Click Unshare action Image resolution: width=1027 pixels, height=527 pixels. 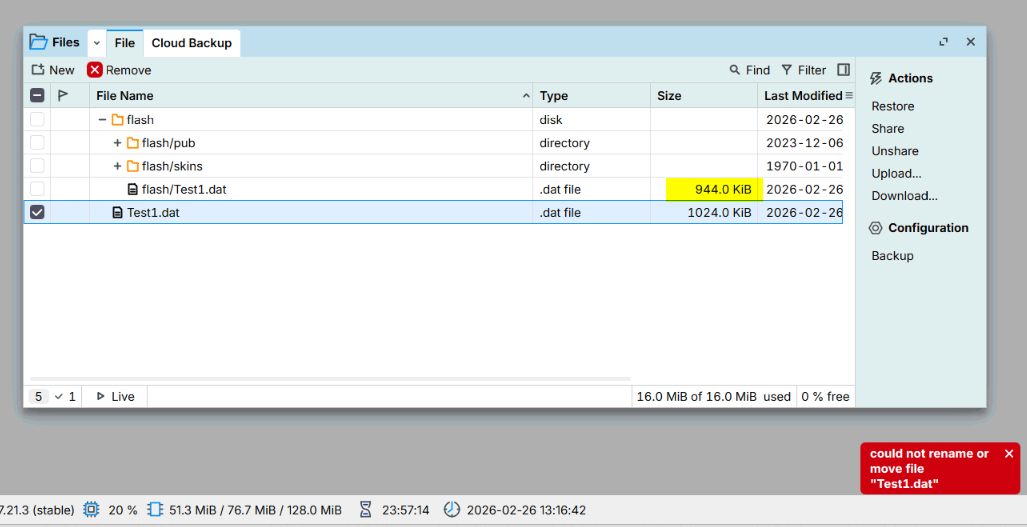[x=895, y=151]
